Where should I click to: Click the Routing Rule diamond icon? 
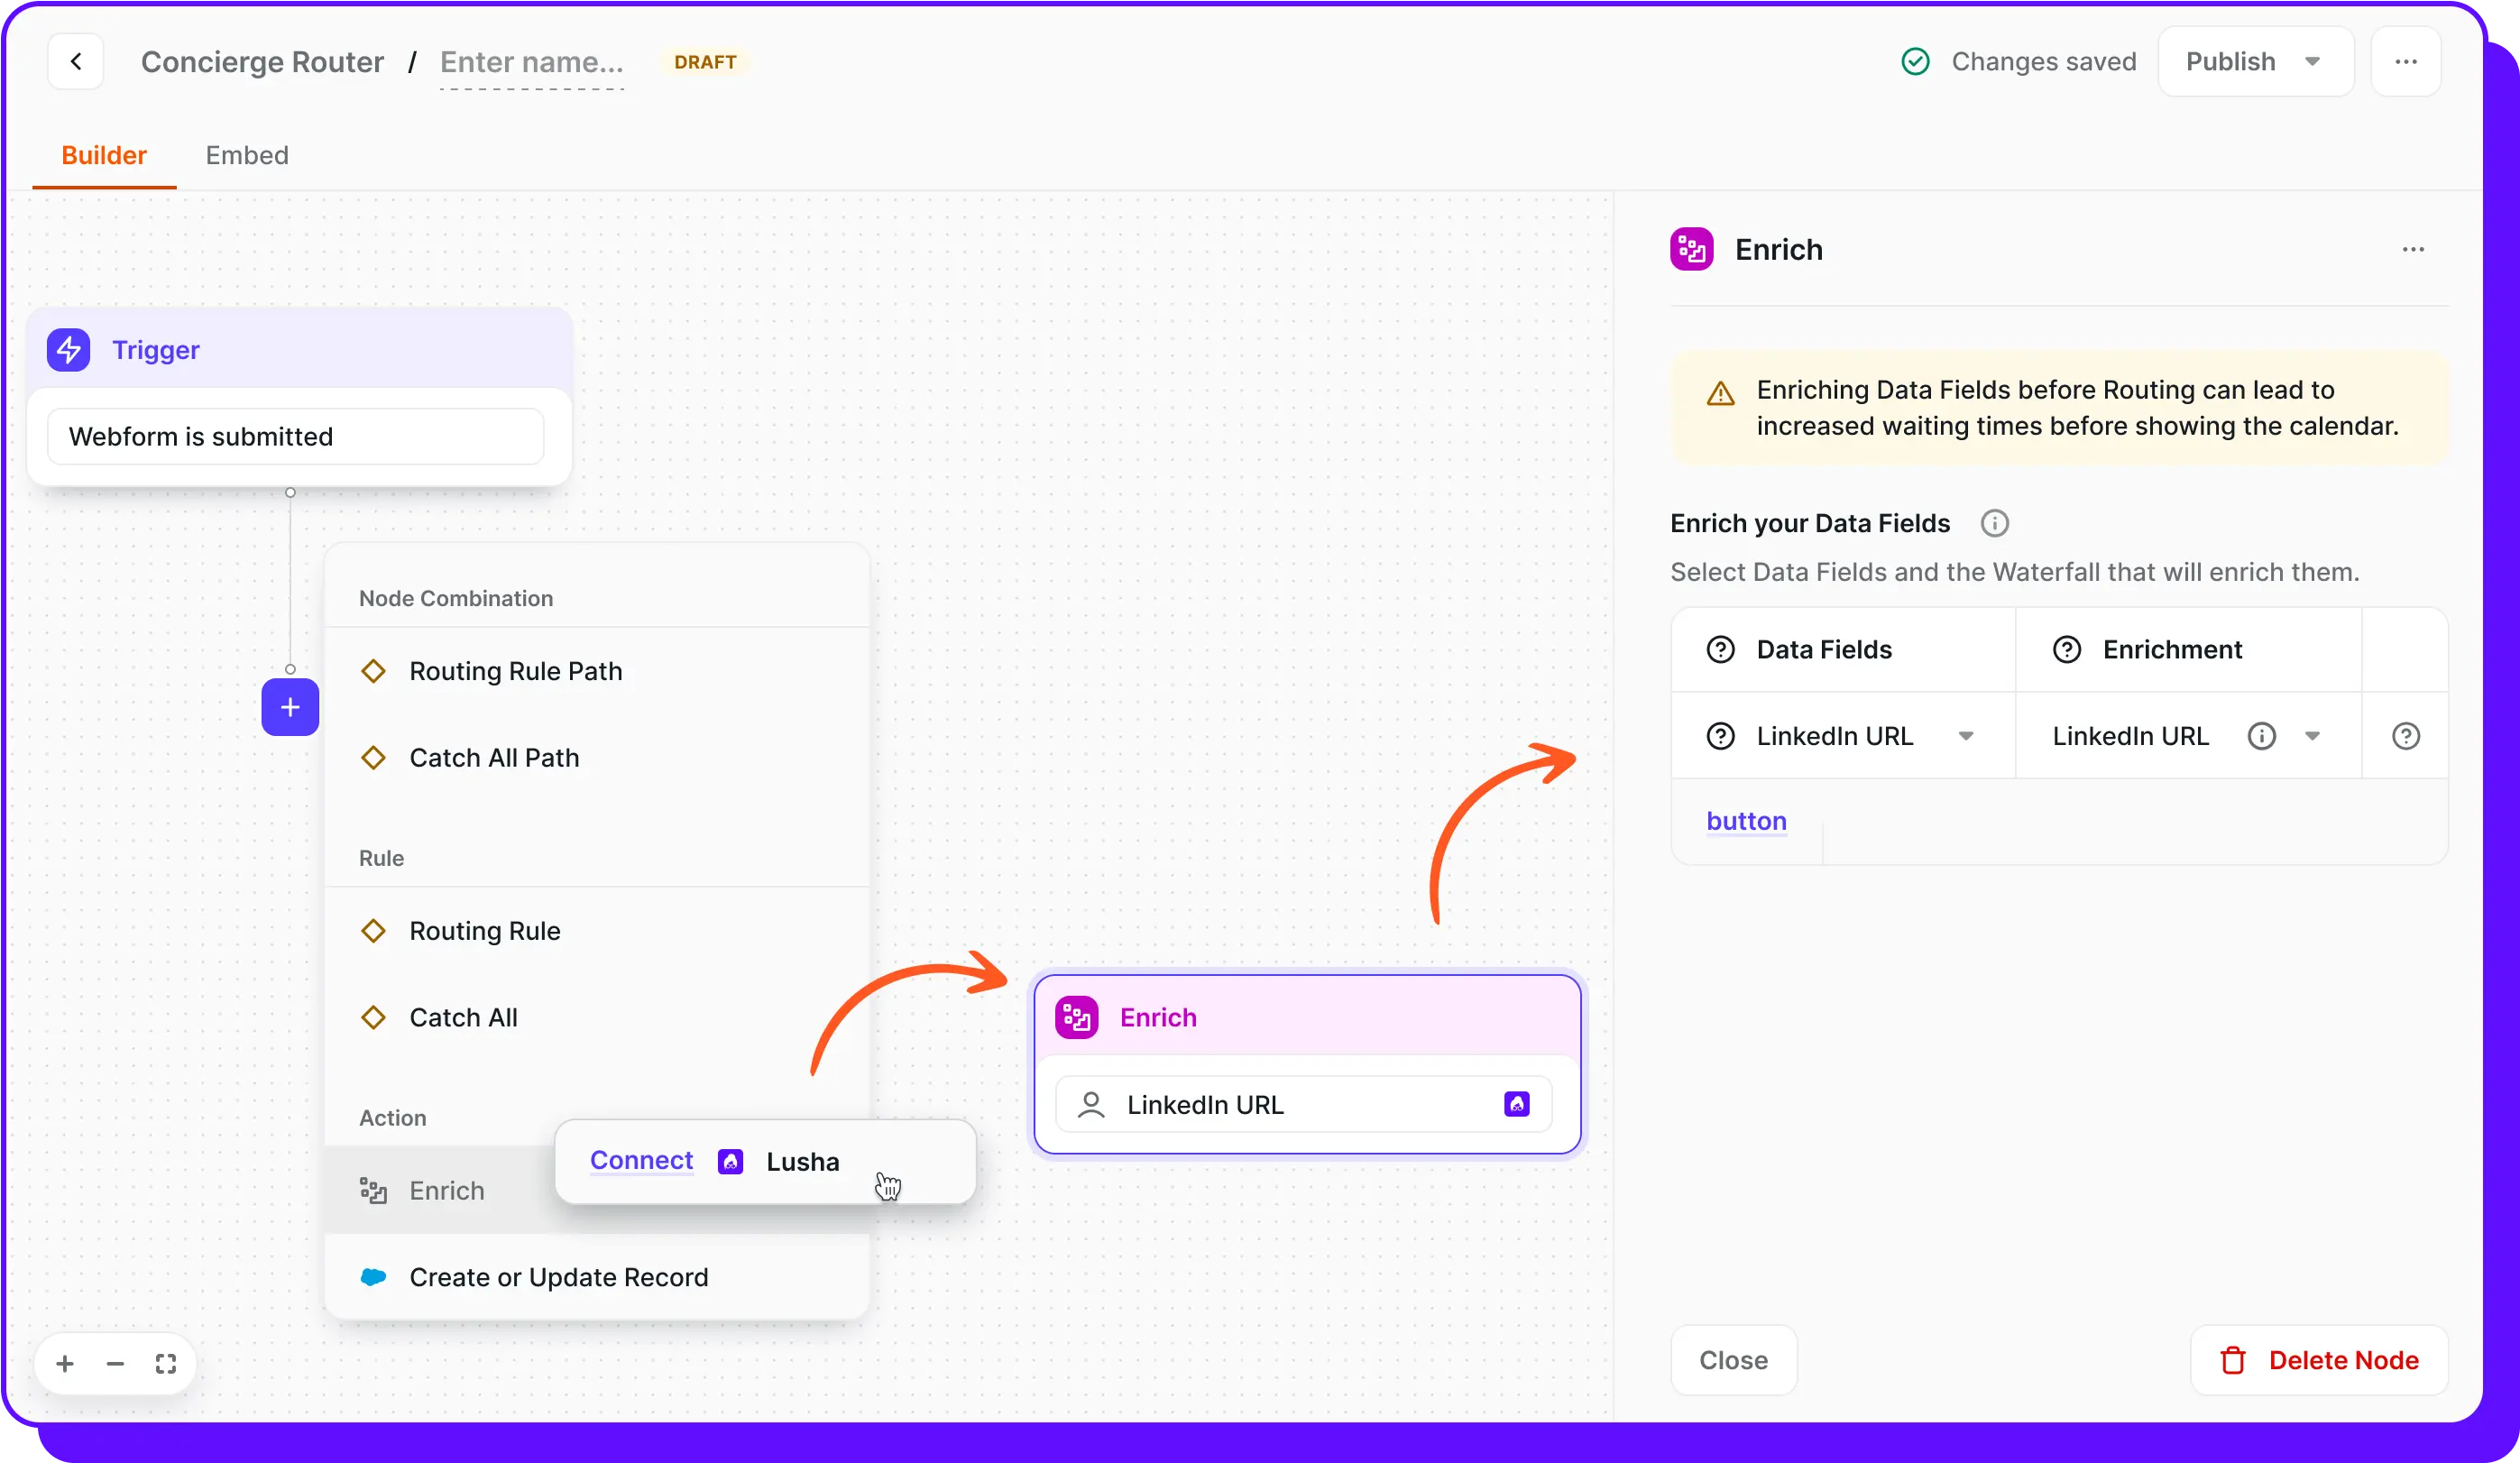pos(373,931)
